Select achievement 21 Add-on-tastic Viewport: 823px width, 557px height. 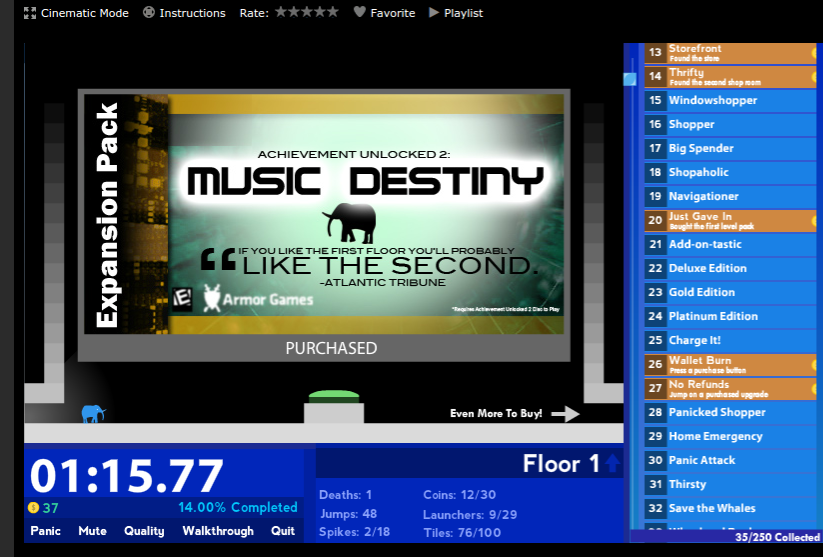[x=730, y=244]
